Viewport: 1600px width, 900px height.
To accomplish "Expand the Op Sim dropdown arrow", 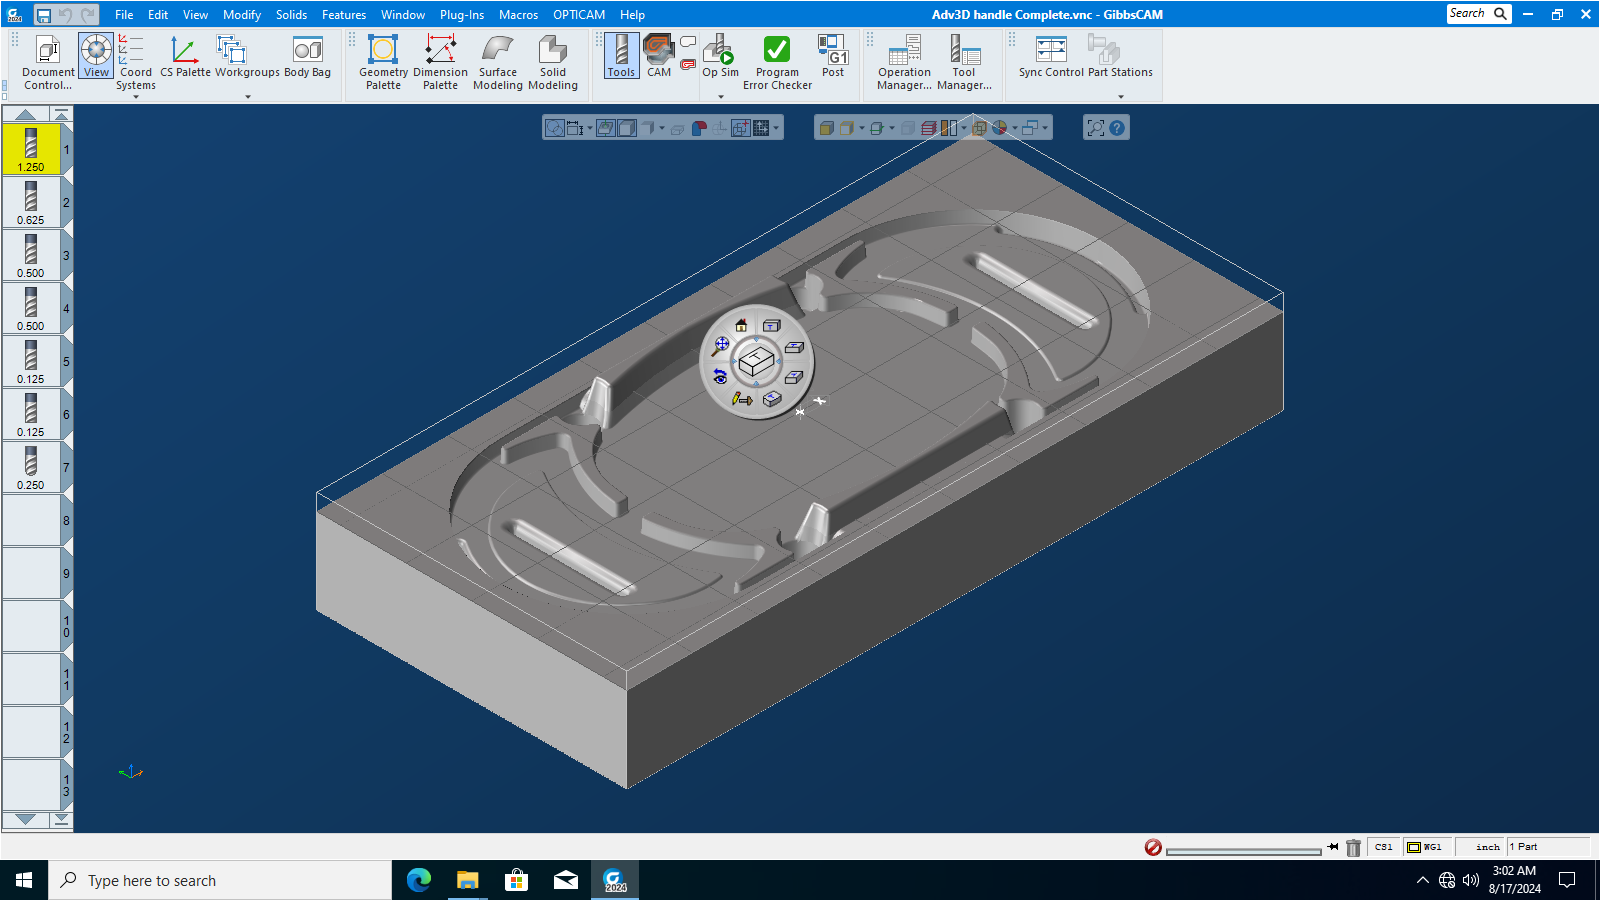I will (x=721, y=97).
